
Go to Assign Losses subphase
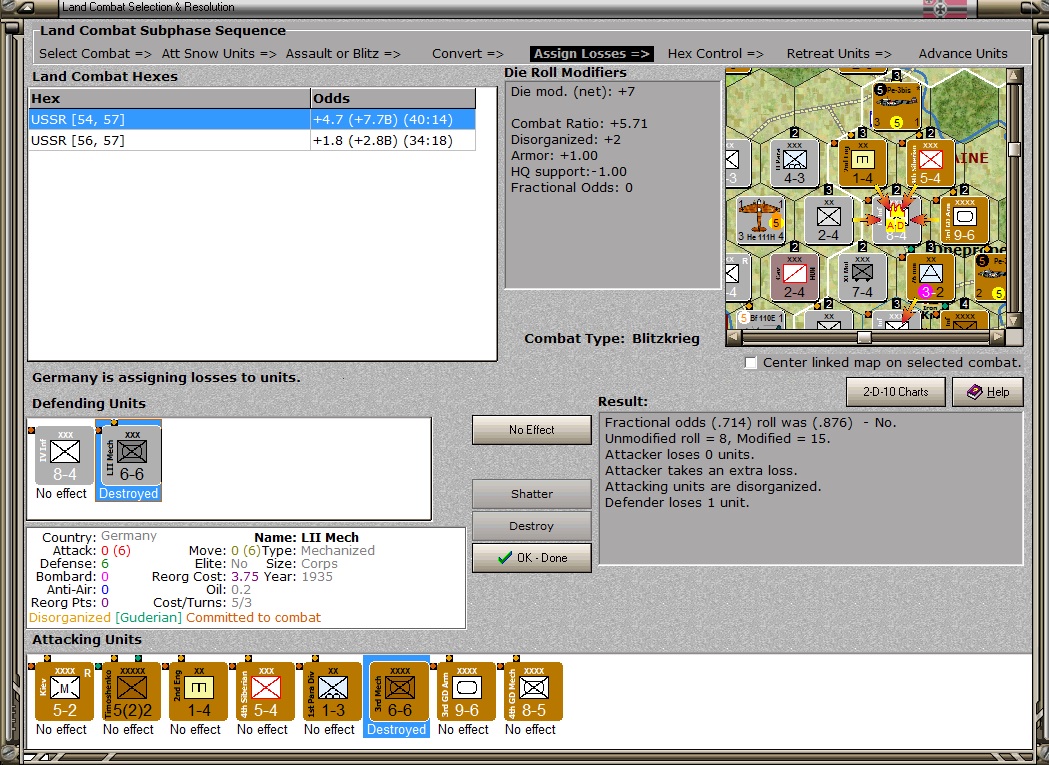coord(591,54)
